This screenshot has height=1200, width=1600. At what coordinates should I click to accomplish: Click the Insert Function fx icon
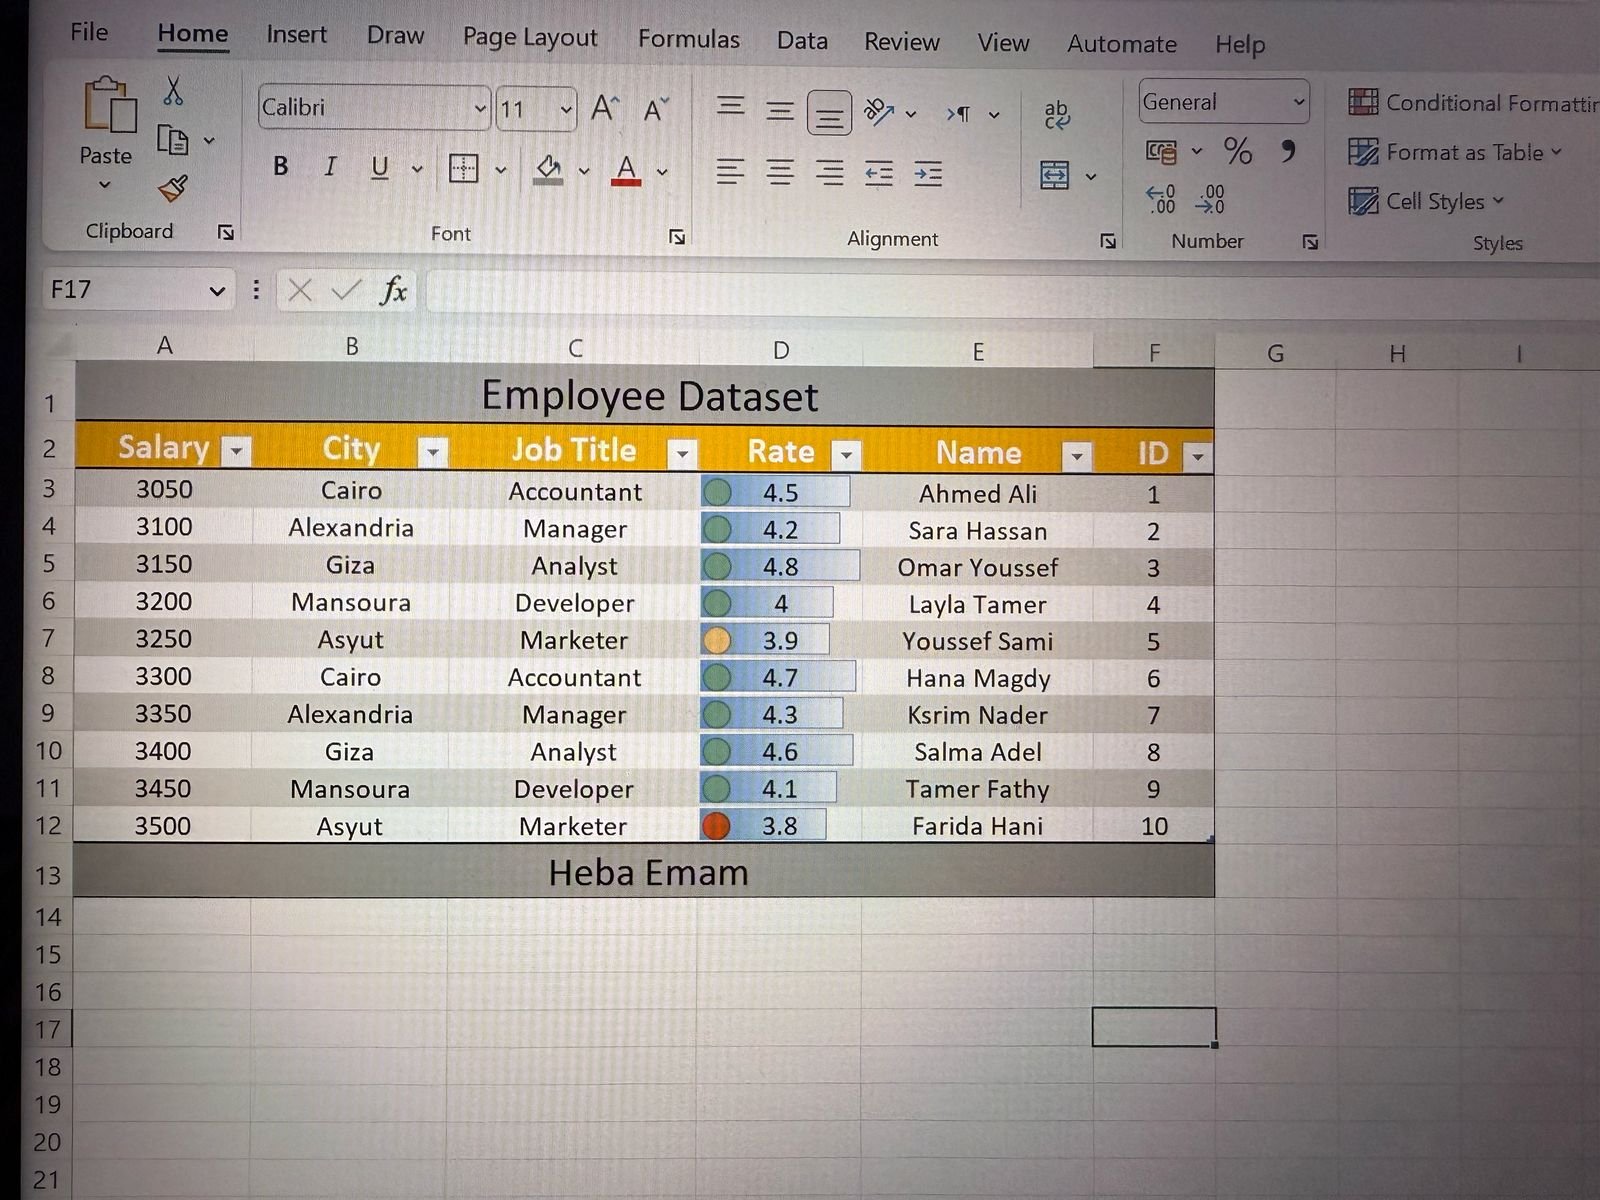393,290
